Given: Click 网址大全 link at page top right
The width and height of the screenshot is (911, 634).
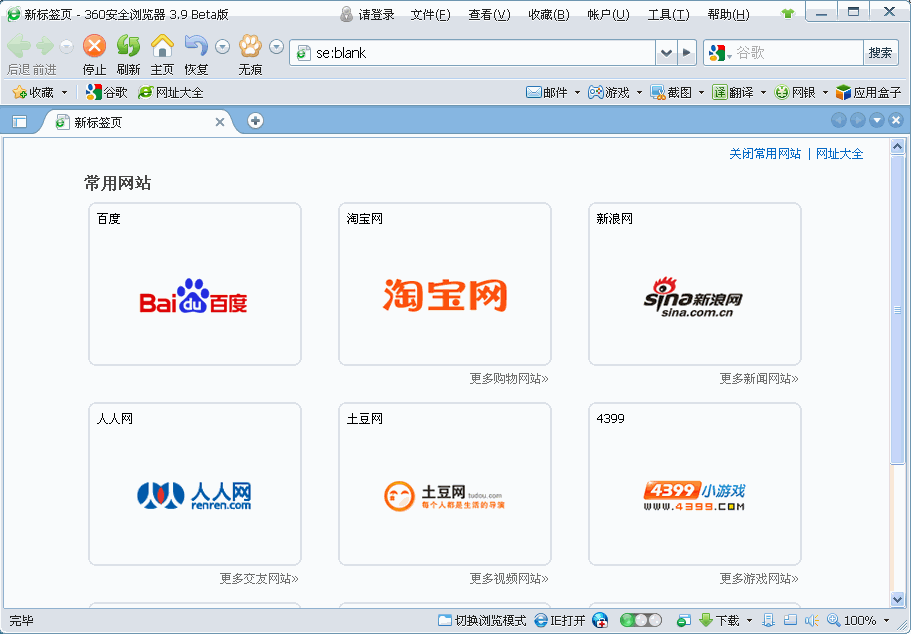Looking at the screenshot, I should [x=840, y=154].
